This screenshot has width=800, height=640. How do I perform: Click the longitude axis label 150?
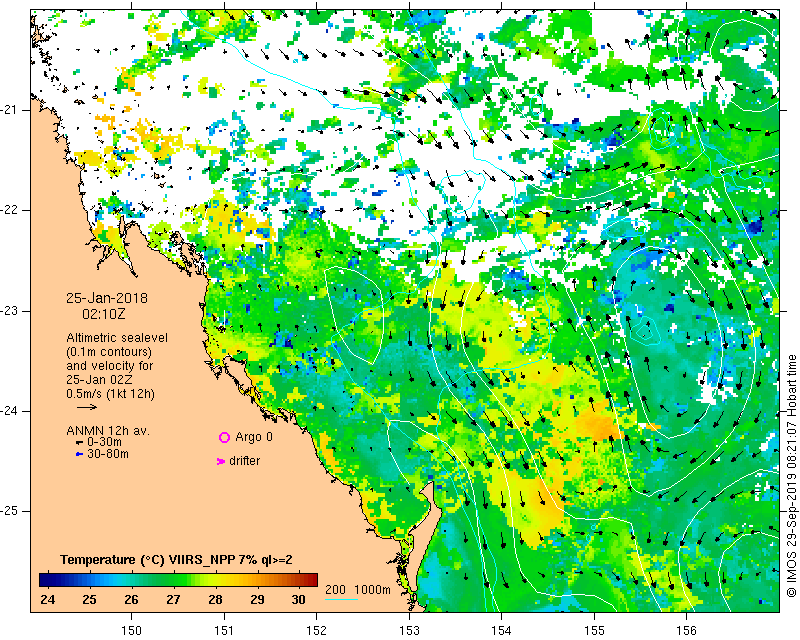point(132,631)
